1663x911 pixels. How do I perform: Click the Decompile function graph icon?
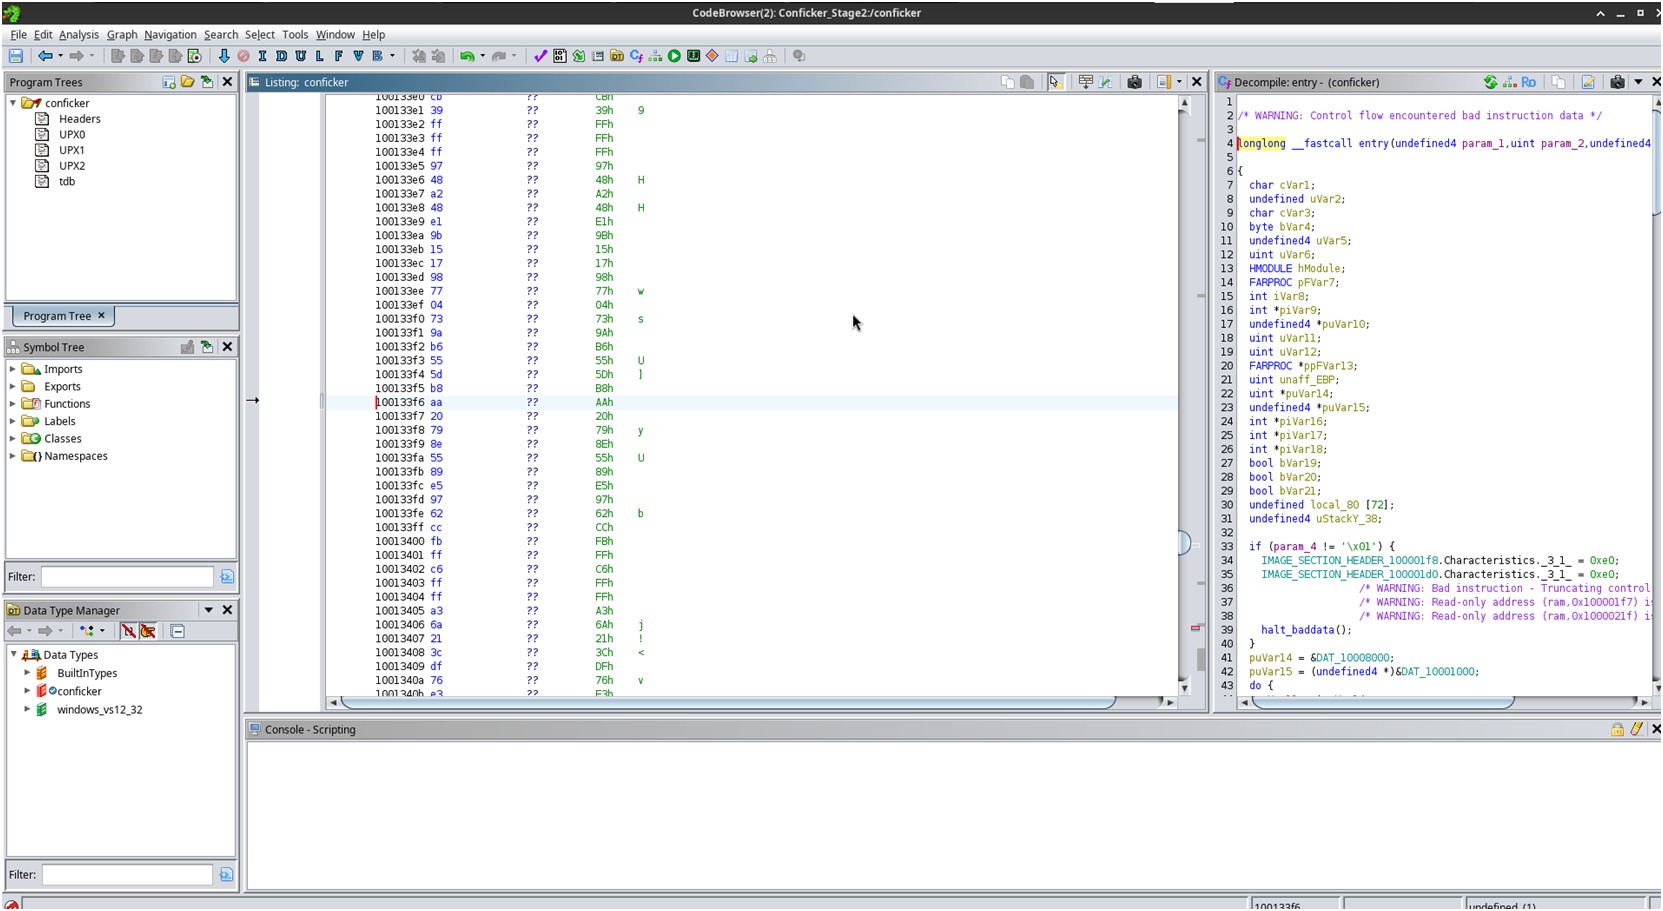(1510, 82)
